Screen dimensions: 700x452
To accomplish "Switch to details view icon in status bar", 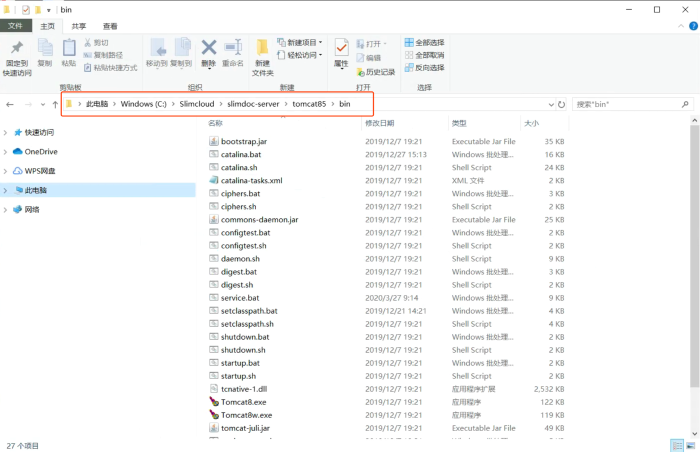I will point(677,445).
